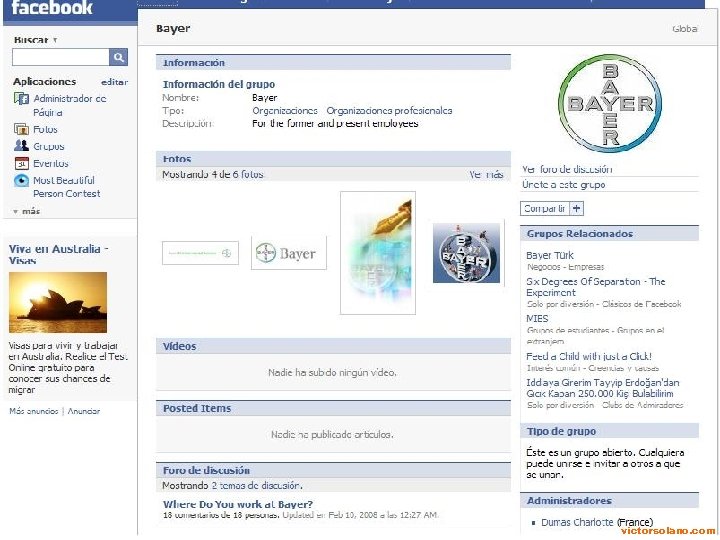Viewport: 720px width, 540px height.
Task: Click the search magnifier button
Action: tap(118, 57)
